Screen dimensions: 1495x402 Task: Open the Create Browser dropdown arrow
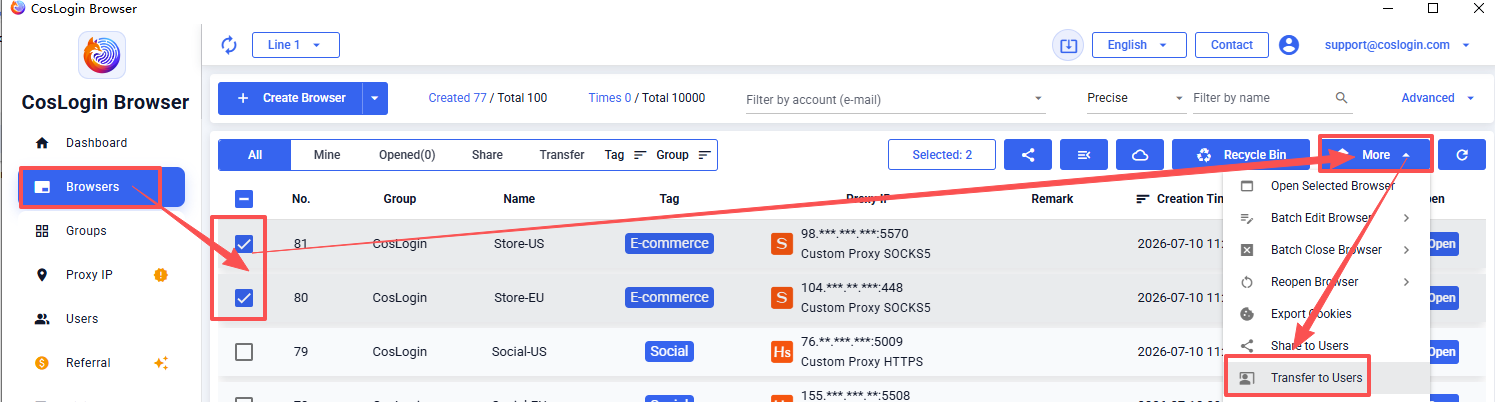click(375, 98)
